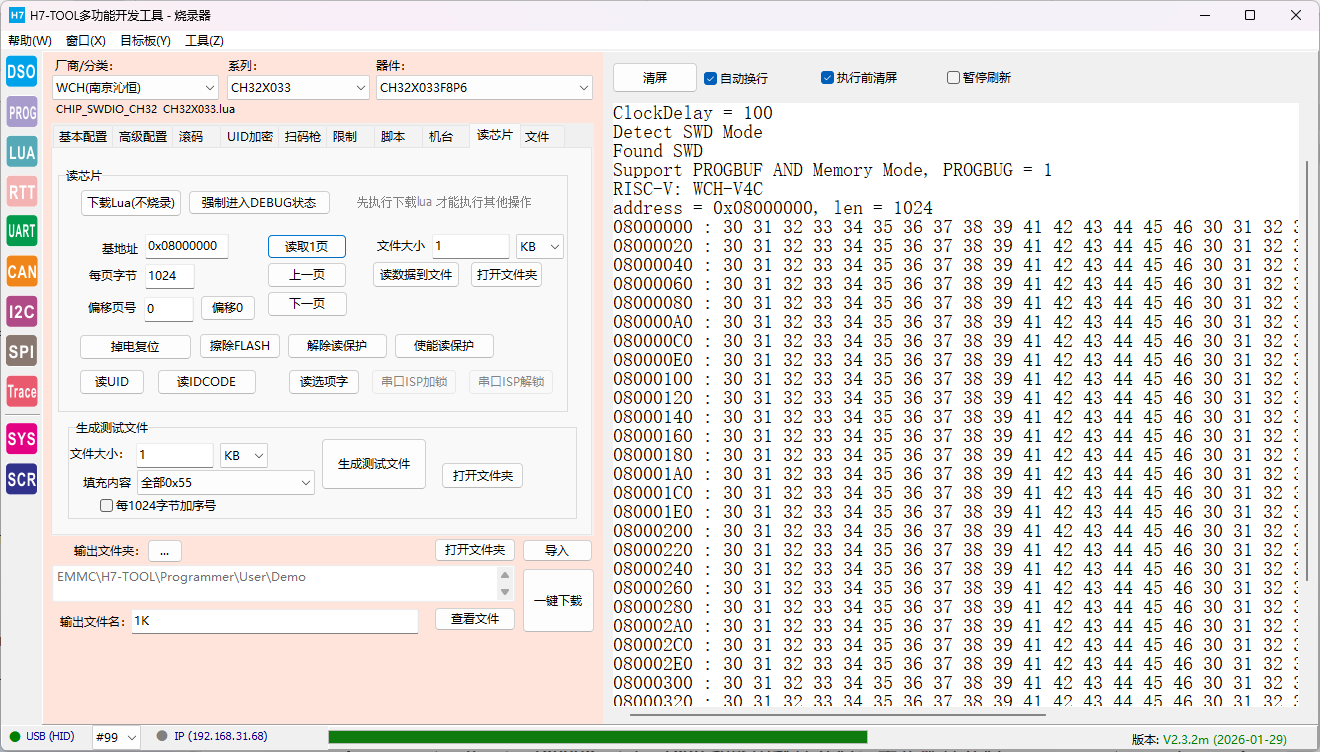Open the LUA sidebar icon

pos(21,152)
